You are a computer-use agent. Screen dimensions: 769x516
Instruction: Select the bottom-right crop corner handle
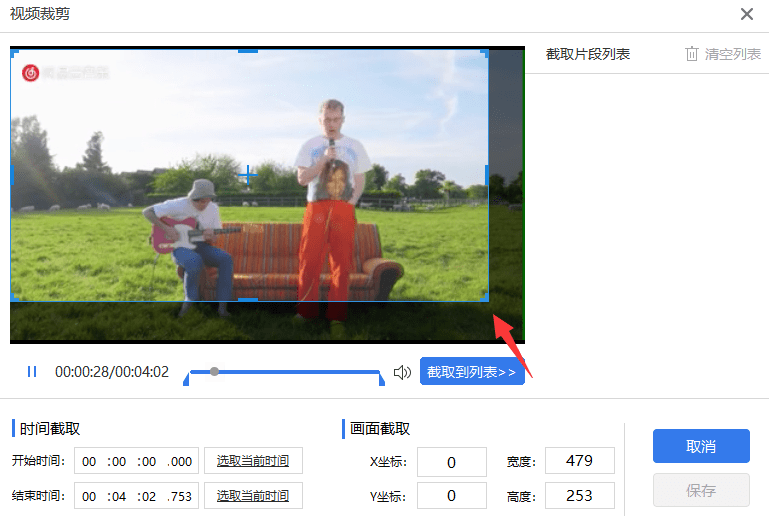pos(486,298)
